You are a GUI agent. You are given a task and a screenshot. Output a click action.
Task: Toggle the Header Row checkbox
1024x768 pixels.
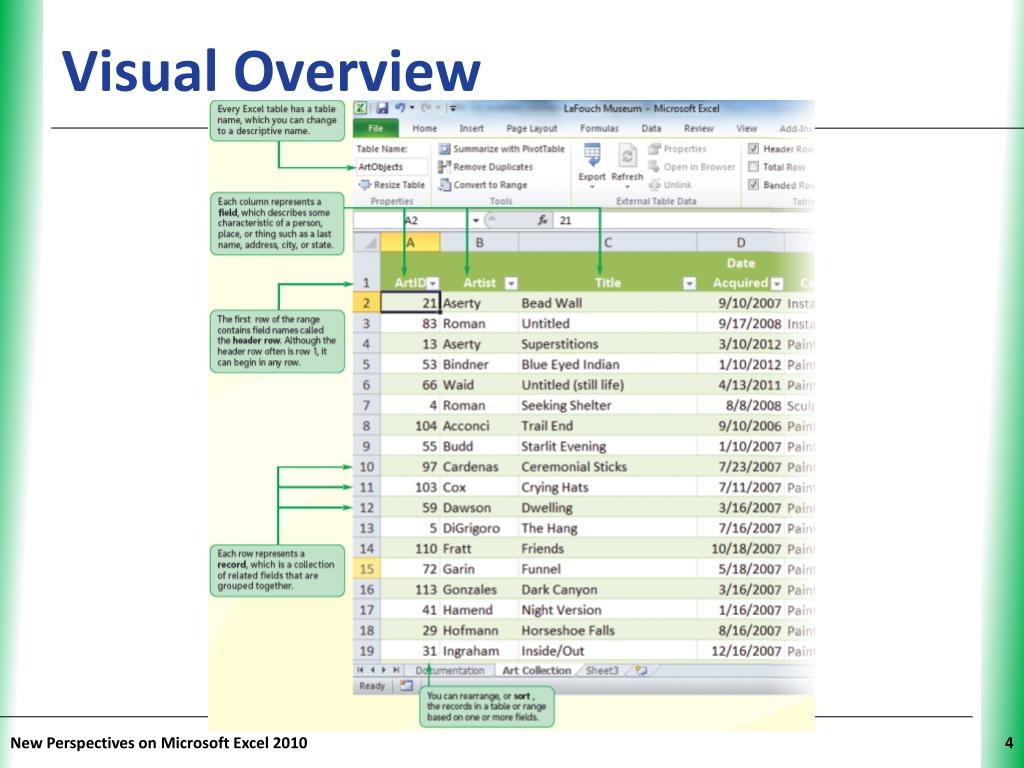[753, 149]
